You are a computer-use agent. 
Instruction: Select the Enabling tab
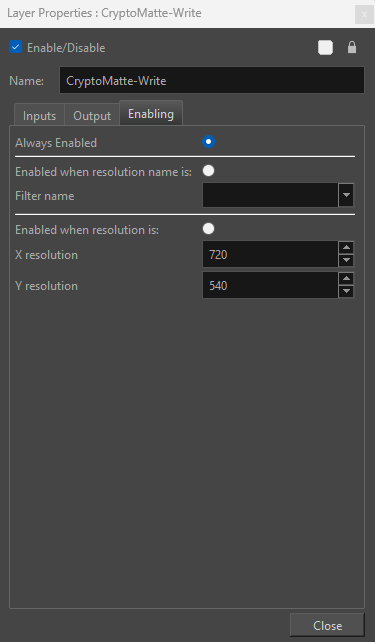(x=151, y=113)
